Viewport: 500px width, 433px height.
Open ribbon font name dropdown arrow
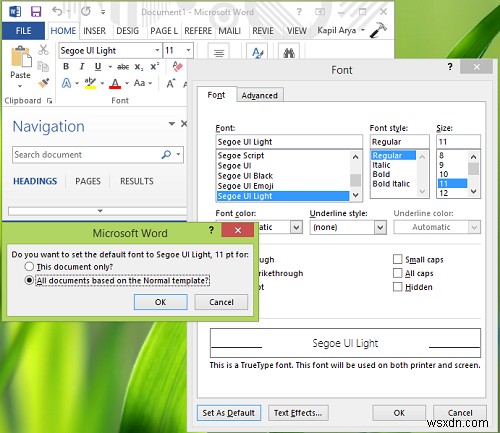coord(157,50)
